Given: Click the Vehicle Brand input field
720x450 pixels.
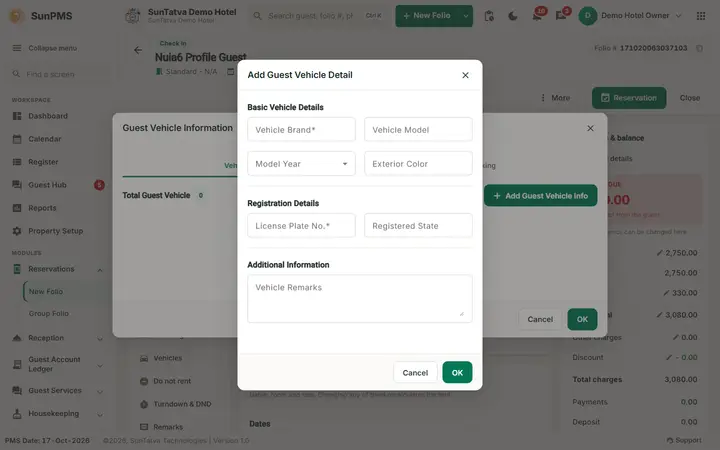Looking at the screenshot, I should [x=301, y=129].
